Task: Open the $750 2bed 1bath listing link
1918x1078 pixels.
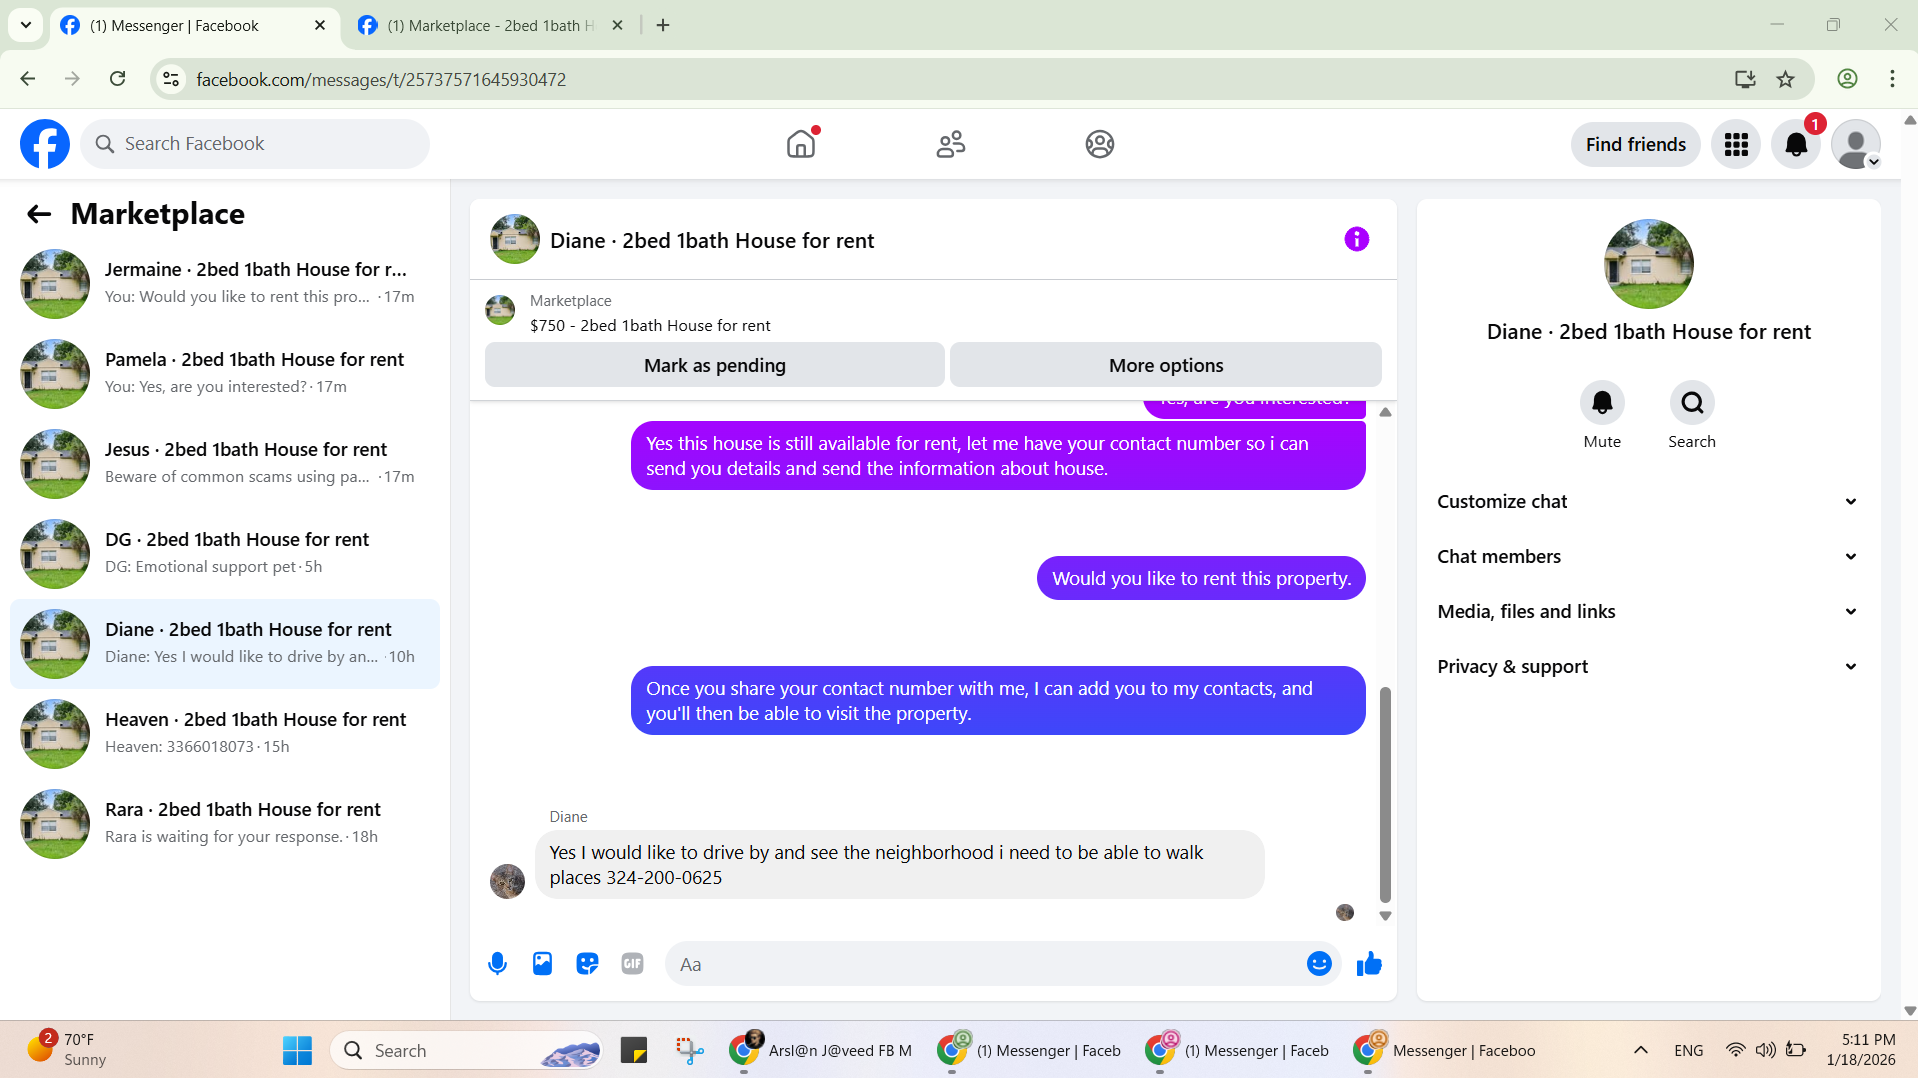Action: point(650,325)
